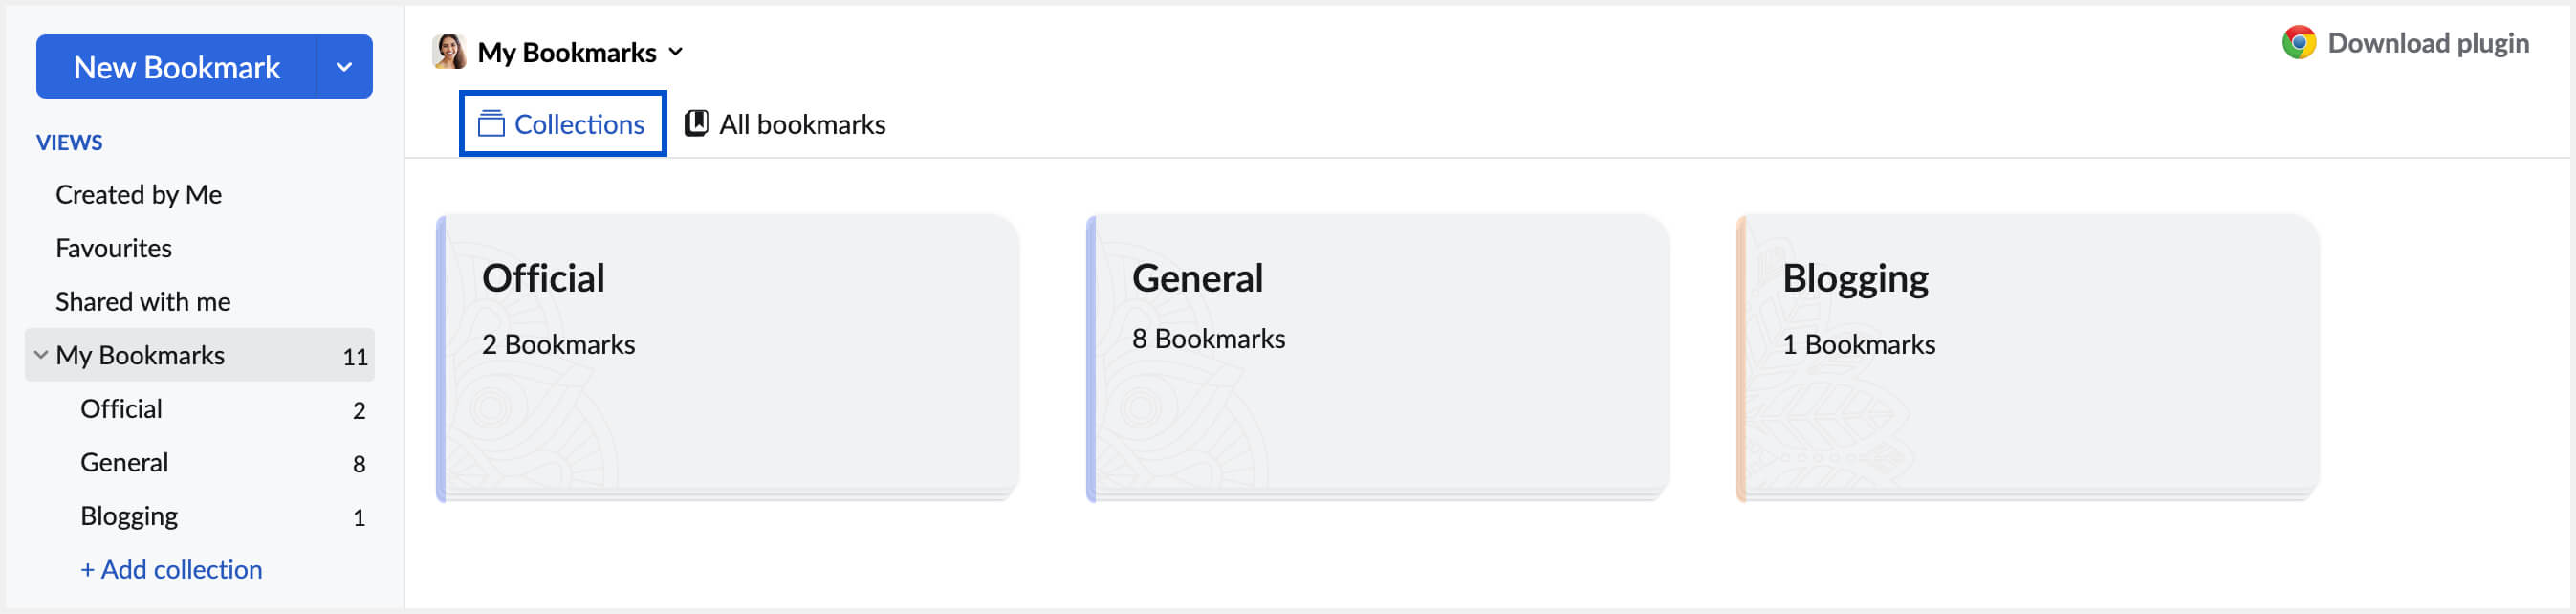Open the Blogging collection card
This screenshot has height=614, width=2576.
click(x=2028, y=357)
